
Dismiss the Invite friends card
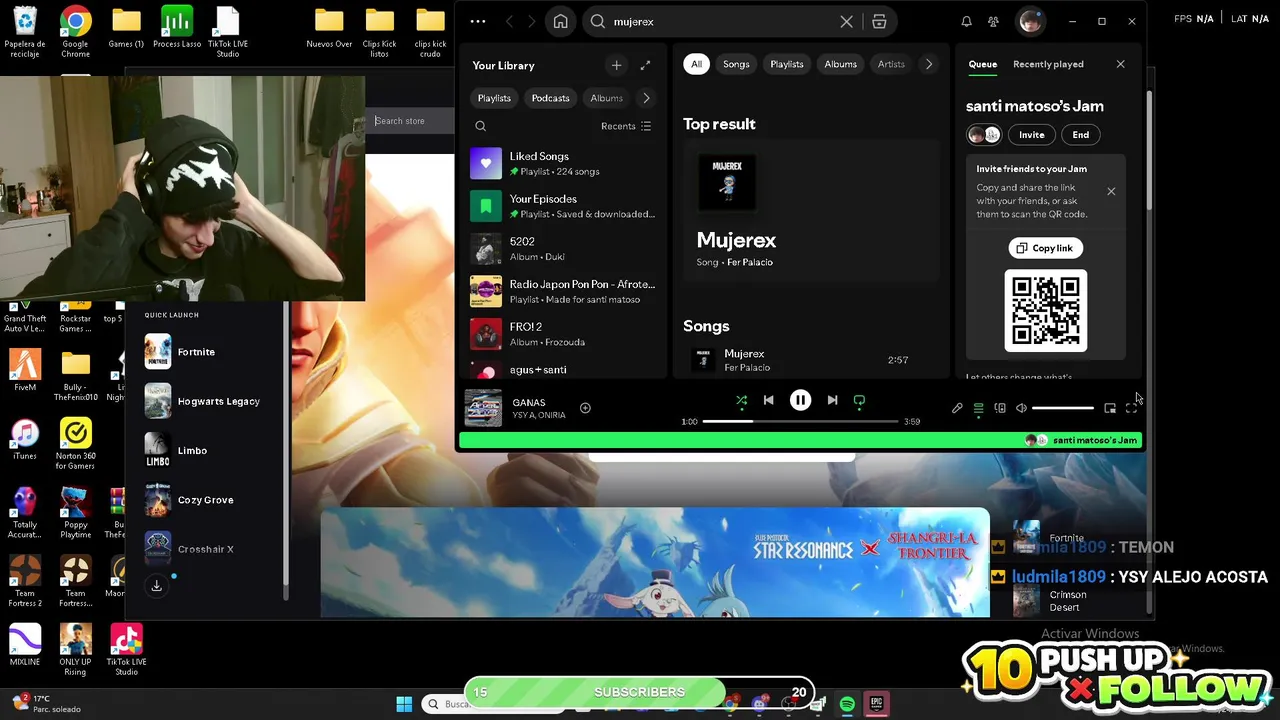1111,191
